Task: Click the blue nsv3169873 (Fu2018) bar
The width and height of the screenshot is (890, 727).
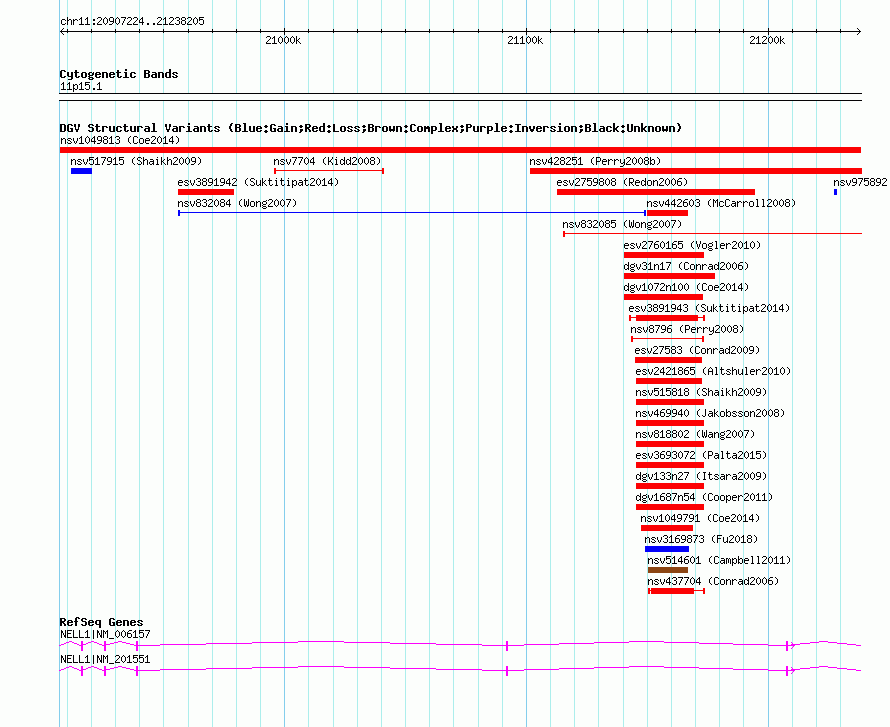Action: [667, 549]
